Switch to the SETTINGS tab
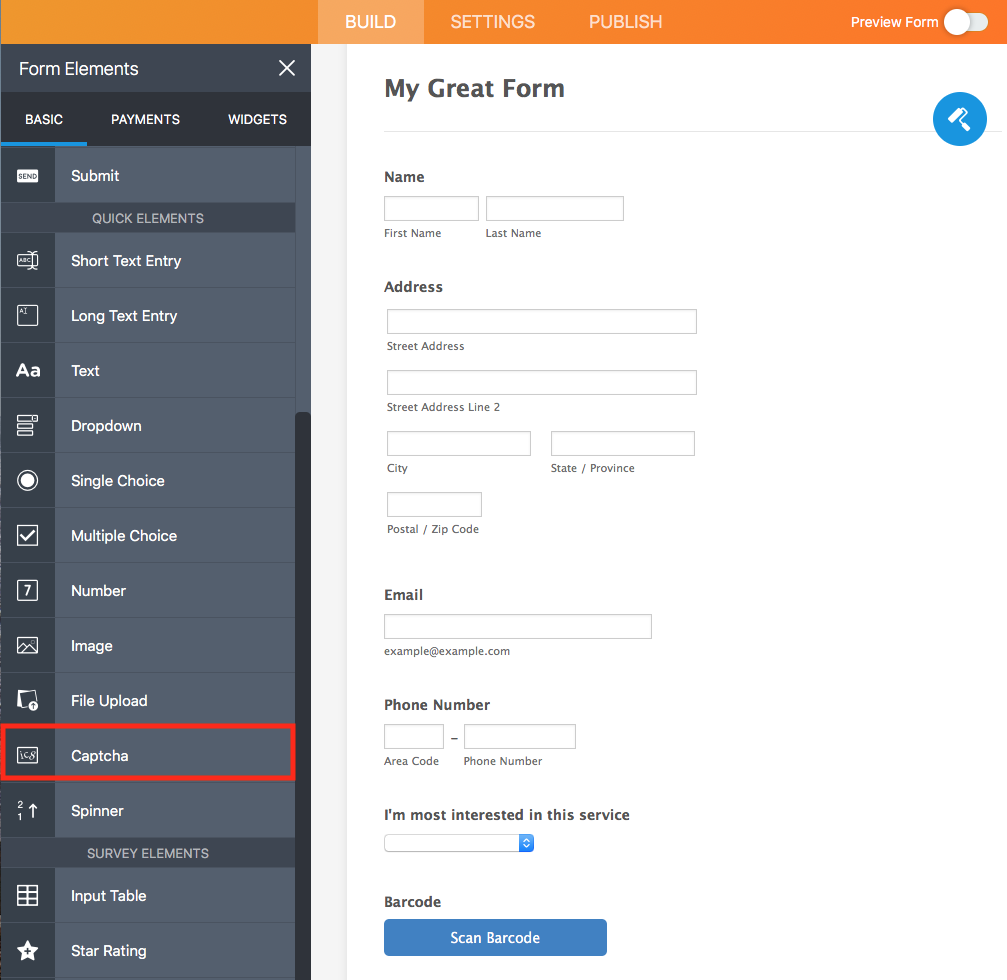 click(492, 21)
